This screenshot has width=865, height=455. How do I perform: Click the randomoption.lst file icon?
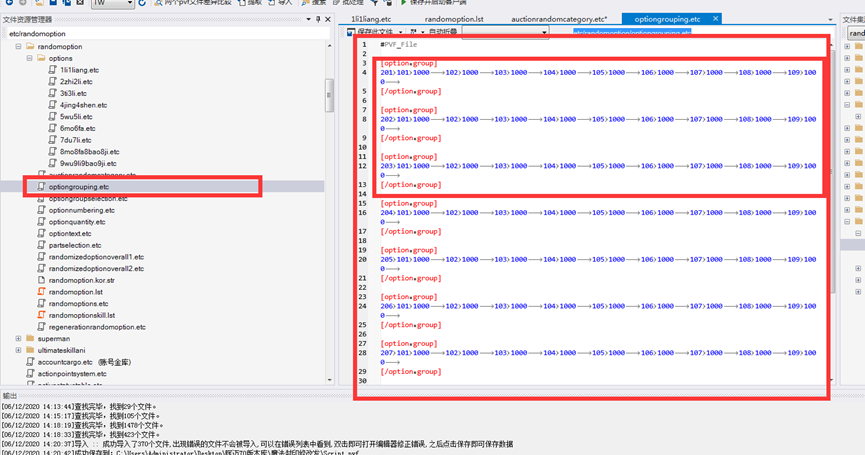(41, 292)
